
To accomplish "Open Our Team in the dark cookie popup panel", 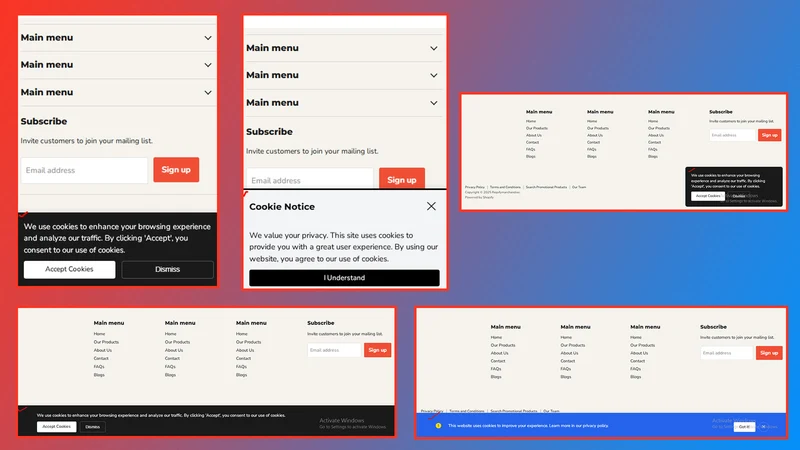I will pos(579,187).
